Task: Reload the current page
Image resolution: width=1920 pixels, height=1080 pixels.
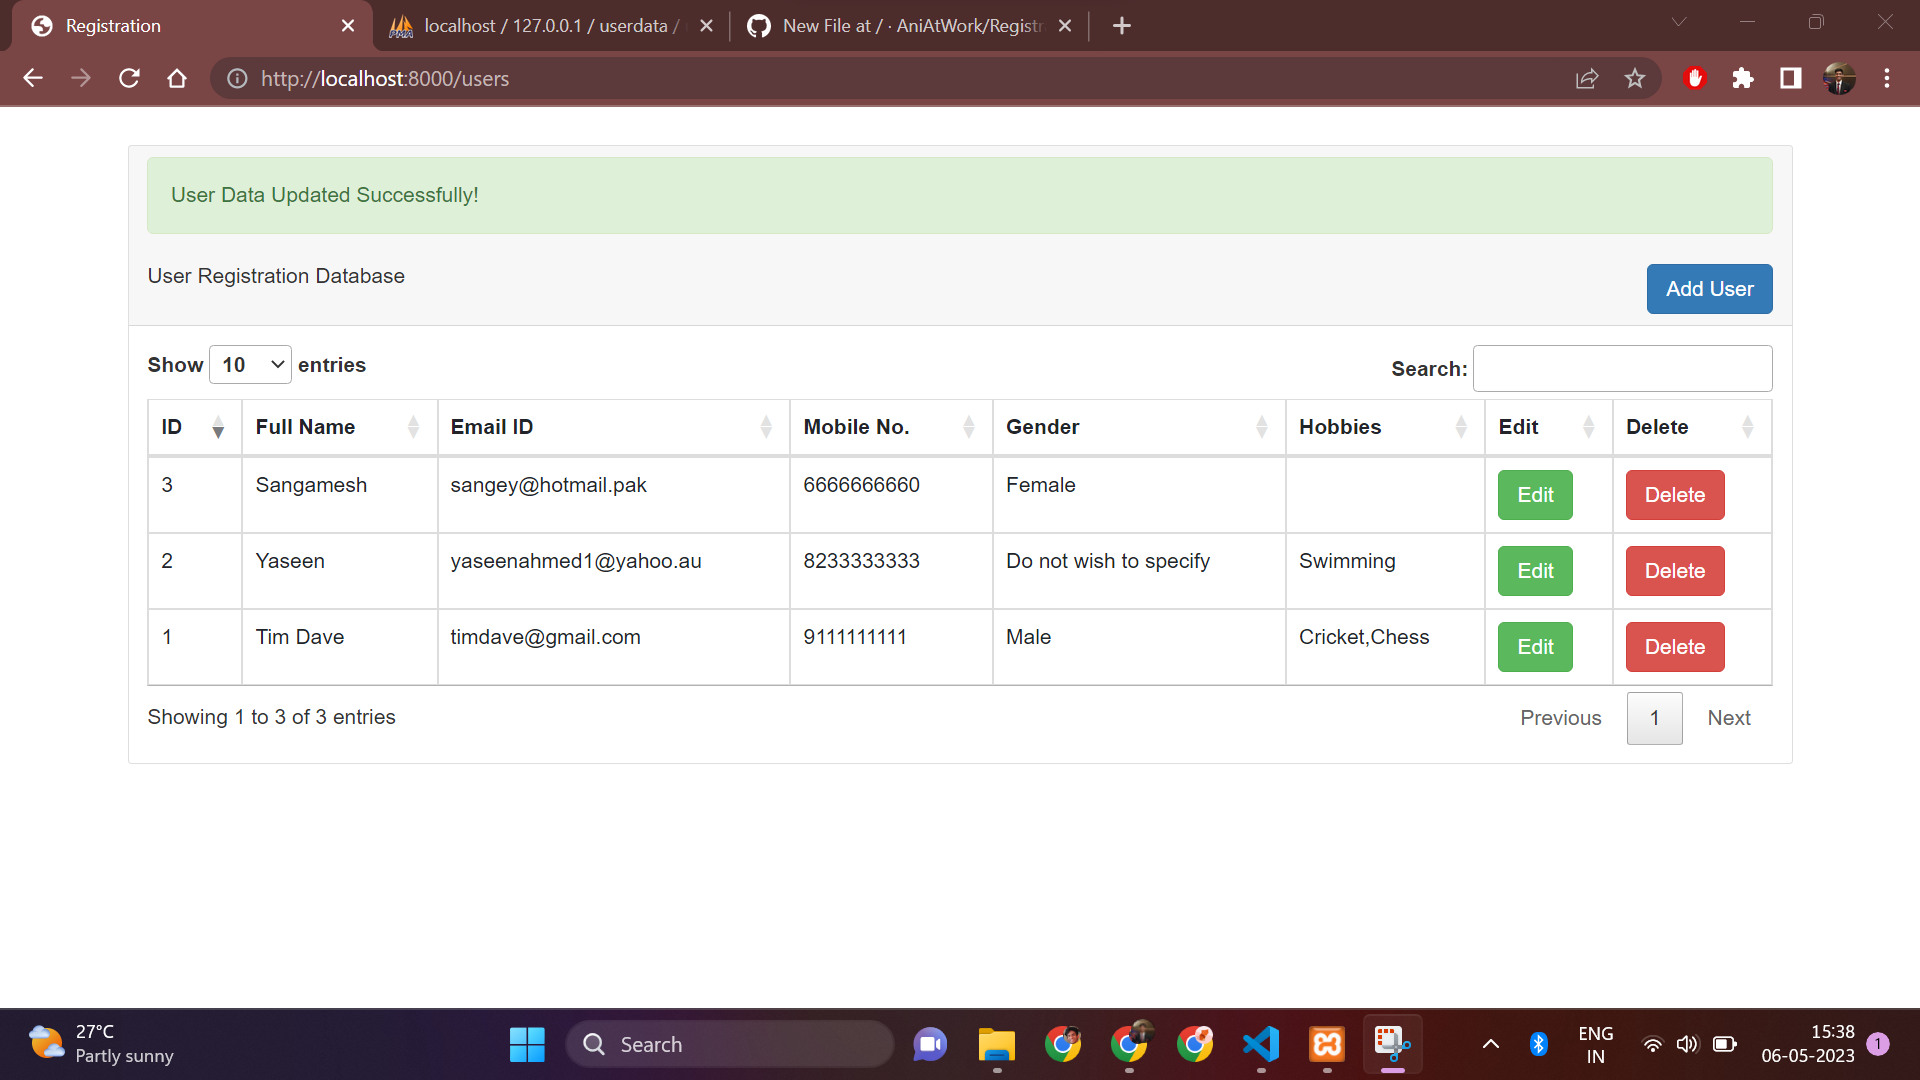Action: point(129,78)
